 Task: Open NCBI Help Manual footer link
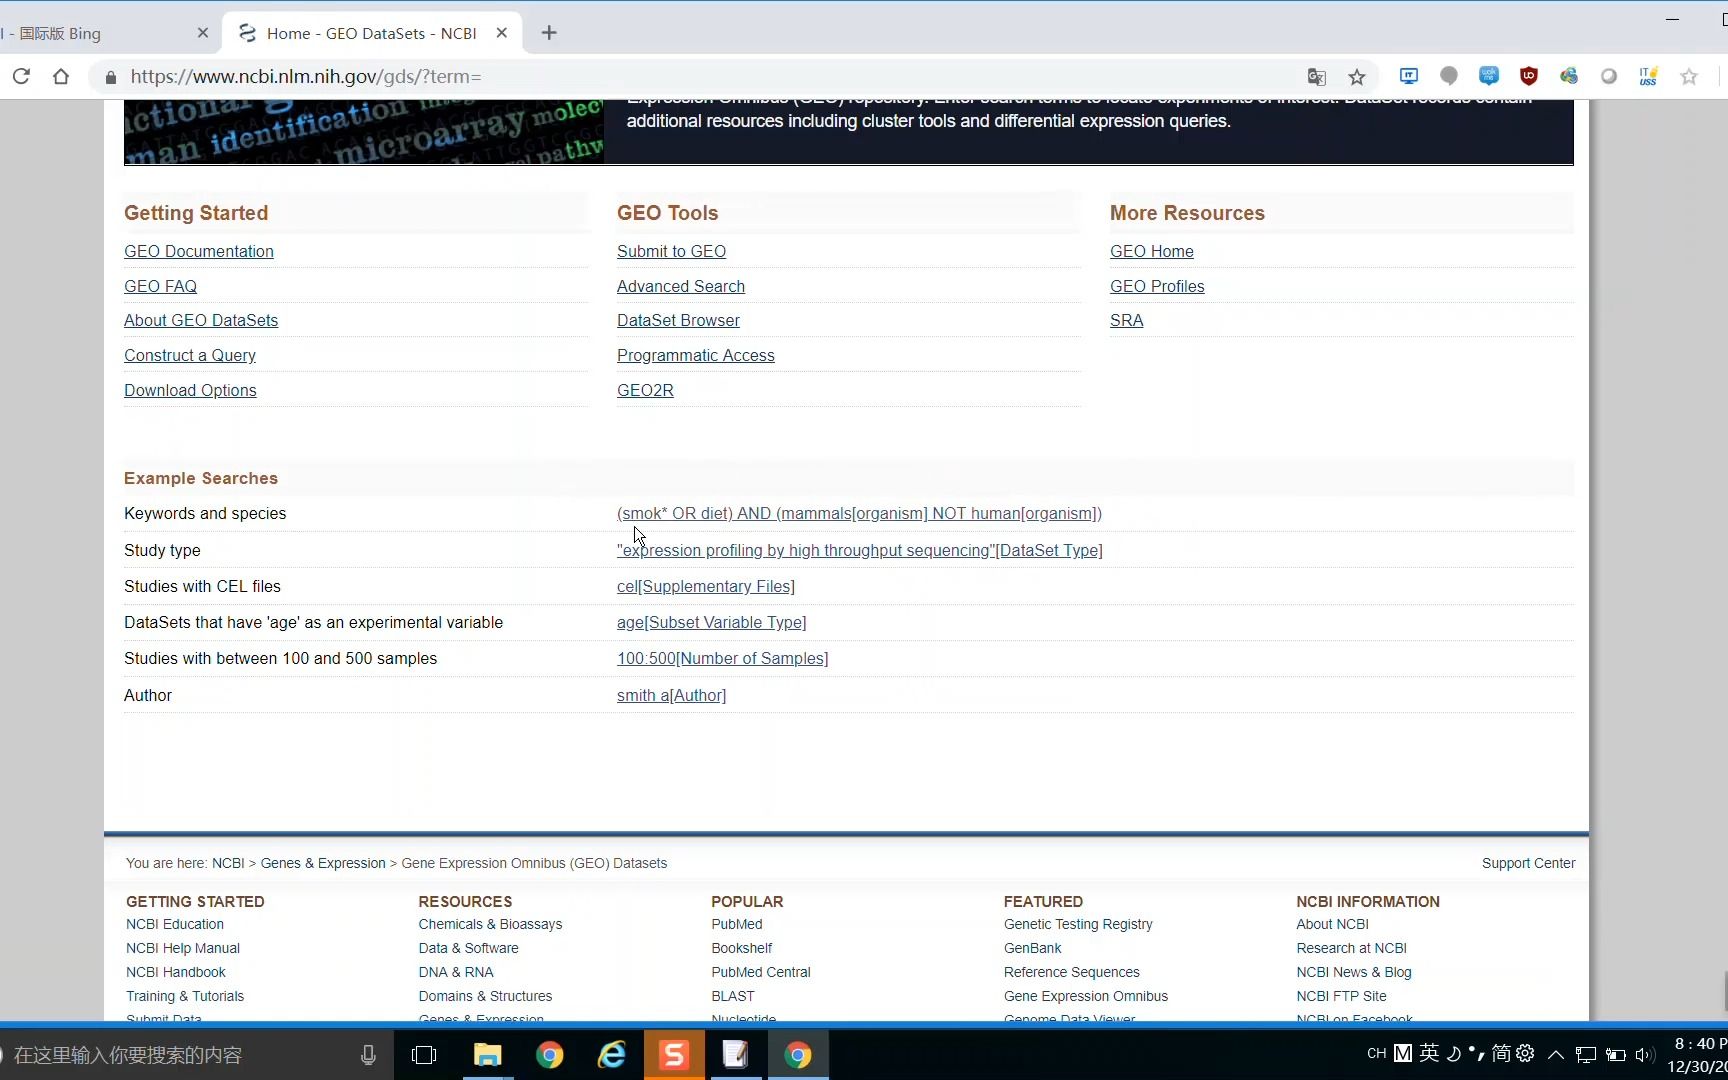pos(183,948)
